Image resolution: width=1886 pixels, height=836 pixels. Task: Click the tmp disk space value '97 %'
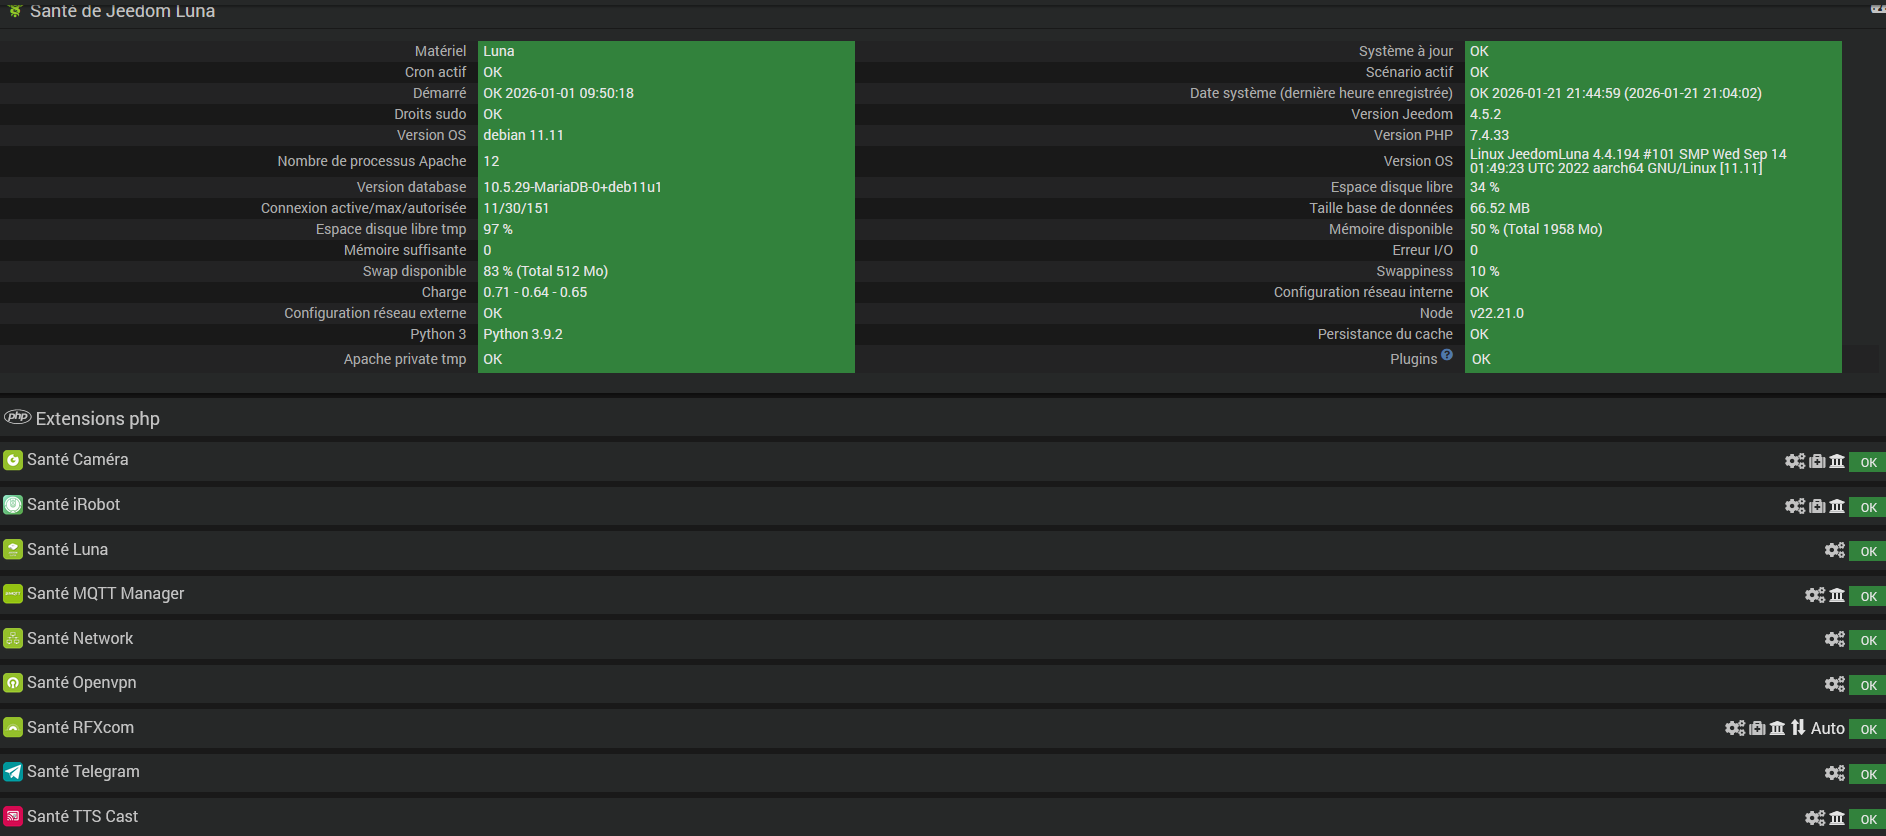[498, 229]
